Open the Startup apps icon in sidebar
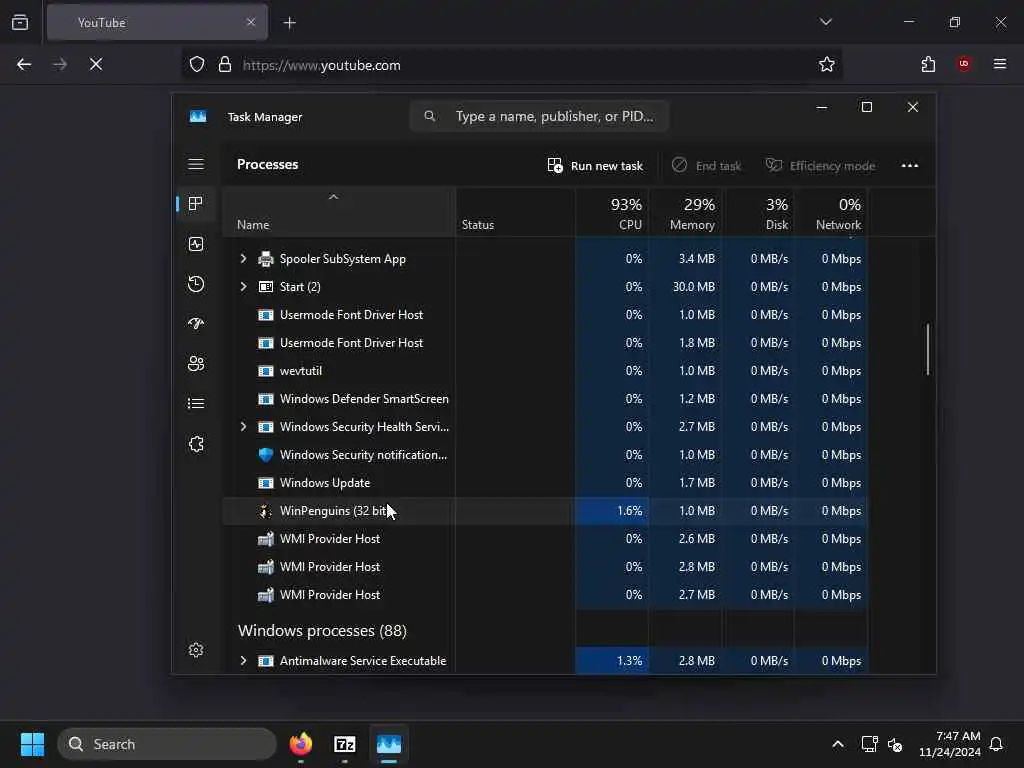 196,324
